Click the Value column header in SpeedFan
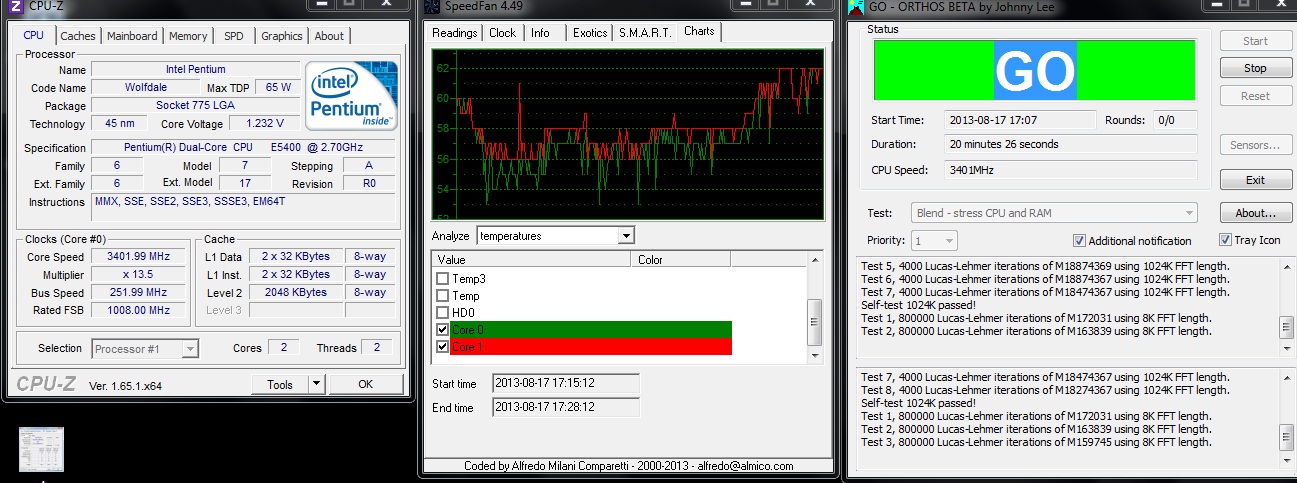Image resolution: width=1297 pixels, height=483 pixels. [533, 259]
